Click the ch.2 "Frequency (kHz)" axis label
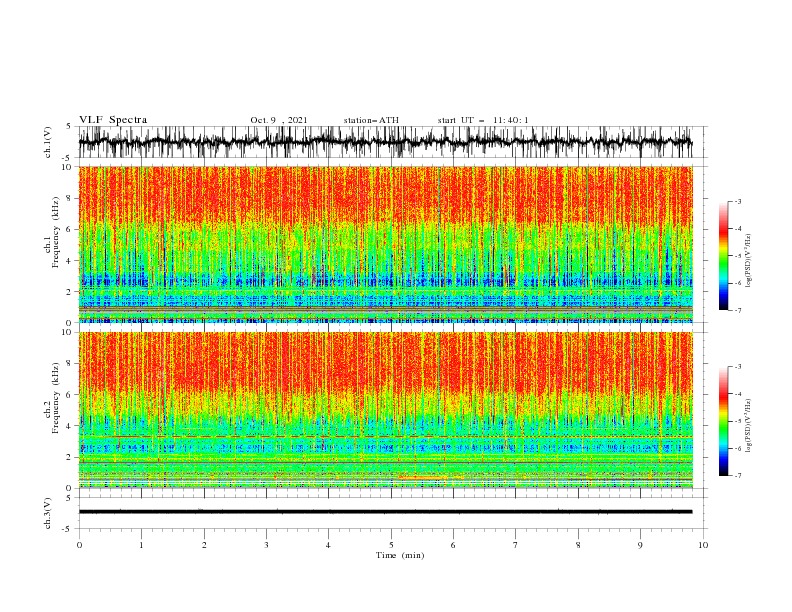Viewport: 792px width, 612px height. pyautogui.click(x=56, y=398)
